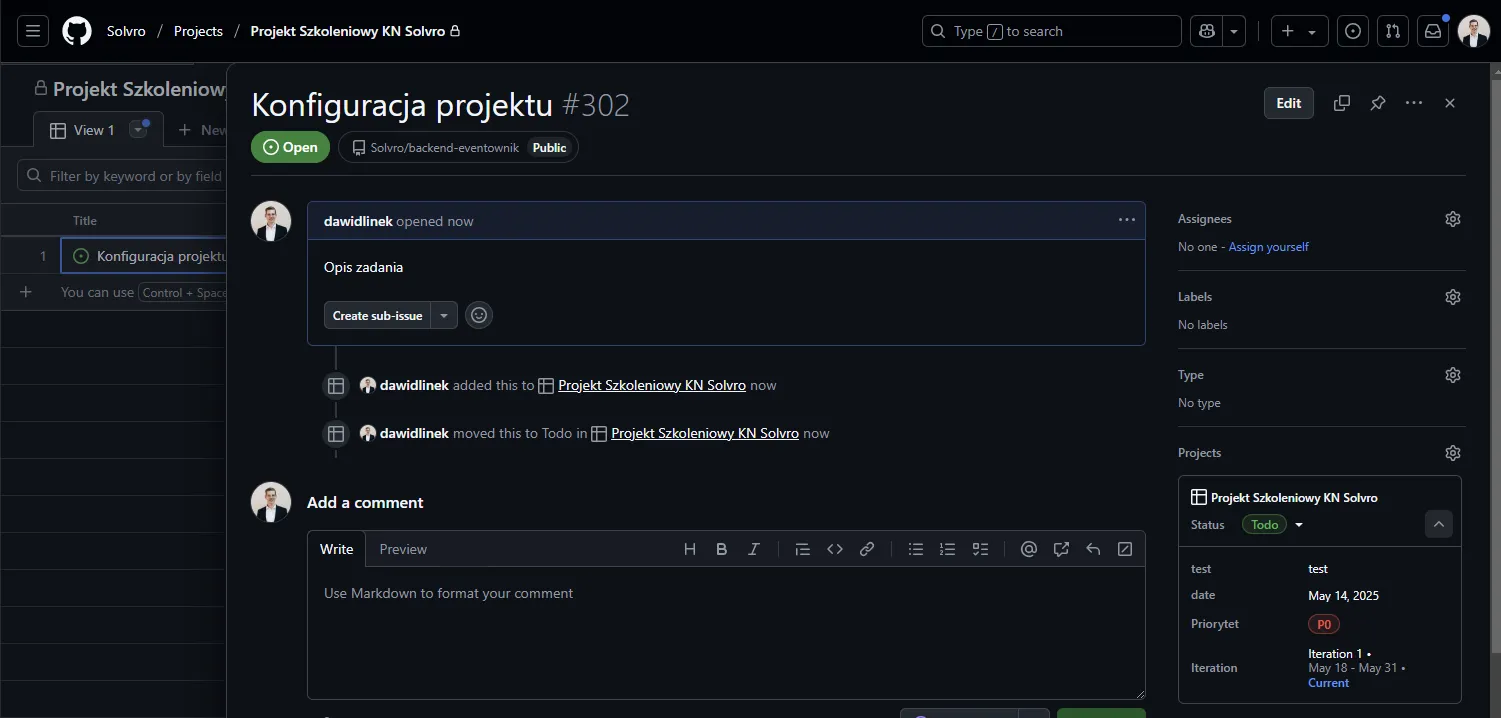The image size is (1501, 718).
Task: Select the View 1 tab
Action: tap(83, 130)
